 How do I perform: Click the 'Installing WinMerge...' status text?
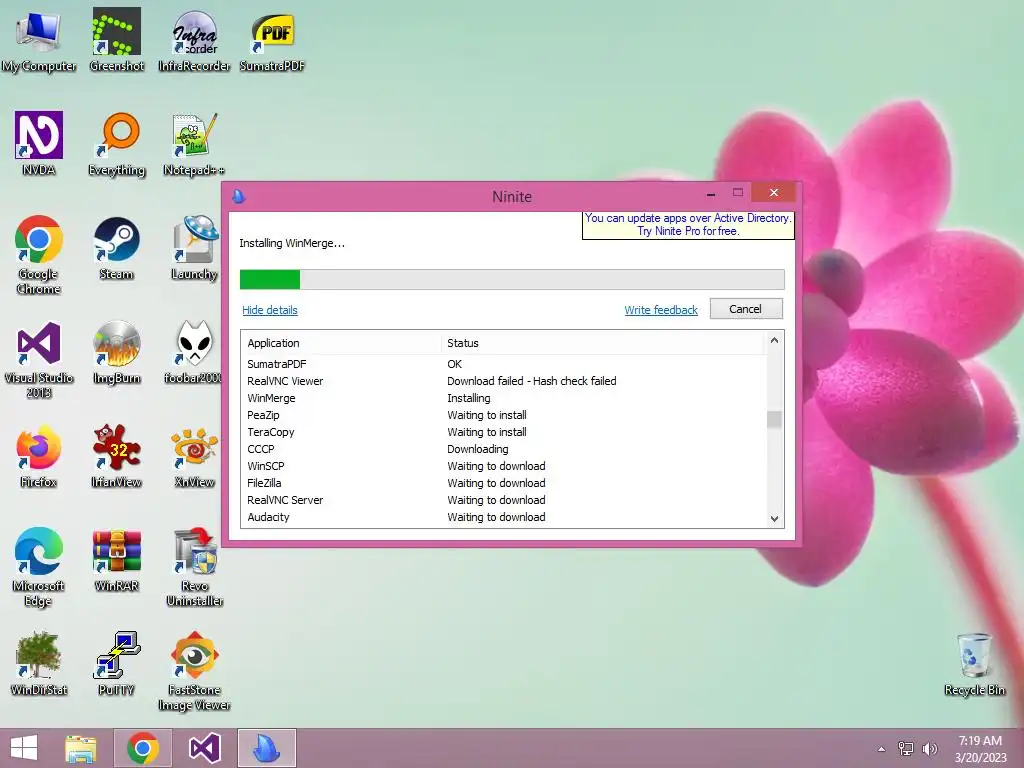coord(292,243)
